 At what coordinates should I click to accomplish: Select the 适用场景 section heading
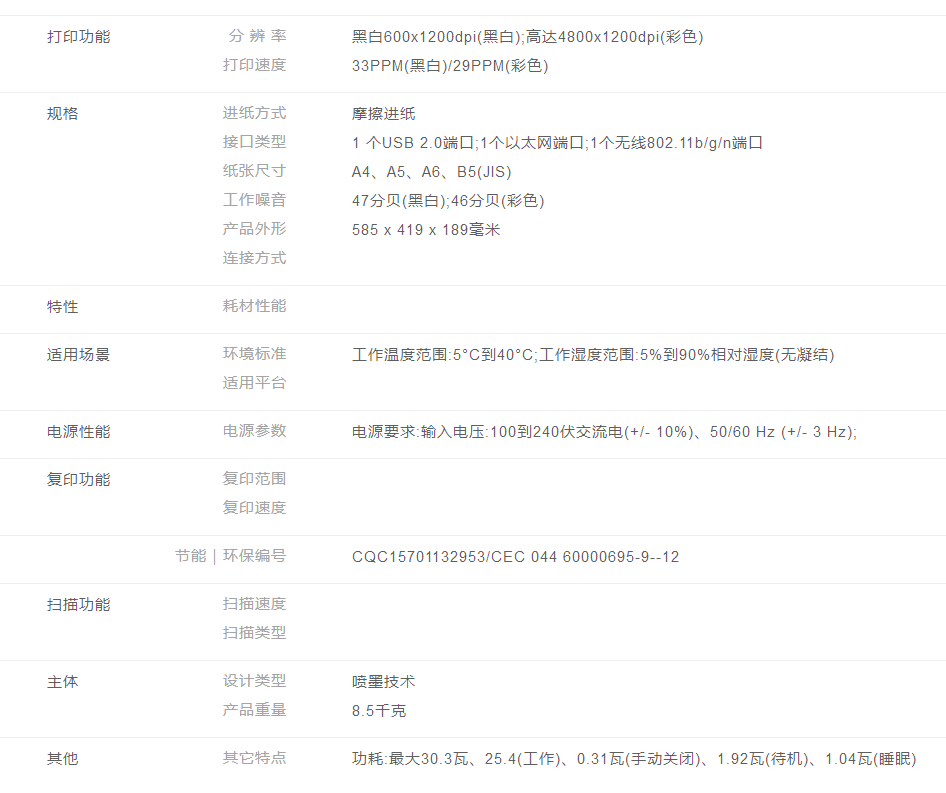pyautogui.click(x=78, y=355)
